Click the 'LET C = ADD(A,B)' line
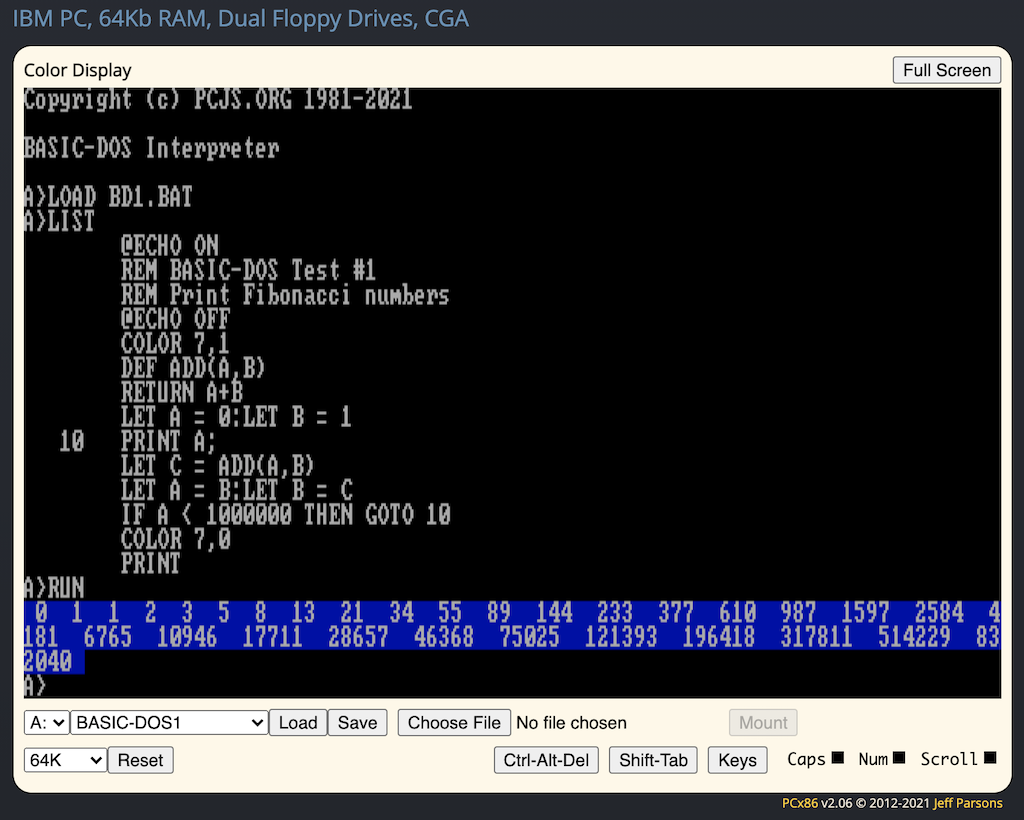 217,466
